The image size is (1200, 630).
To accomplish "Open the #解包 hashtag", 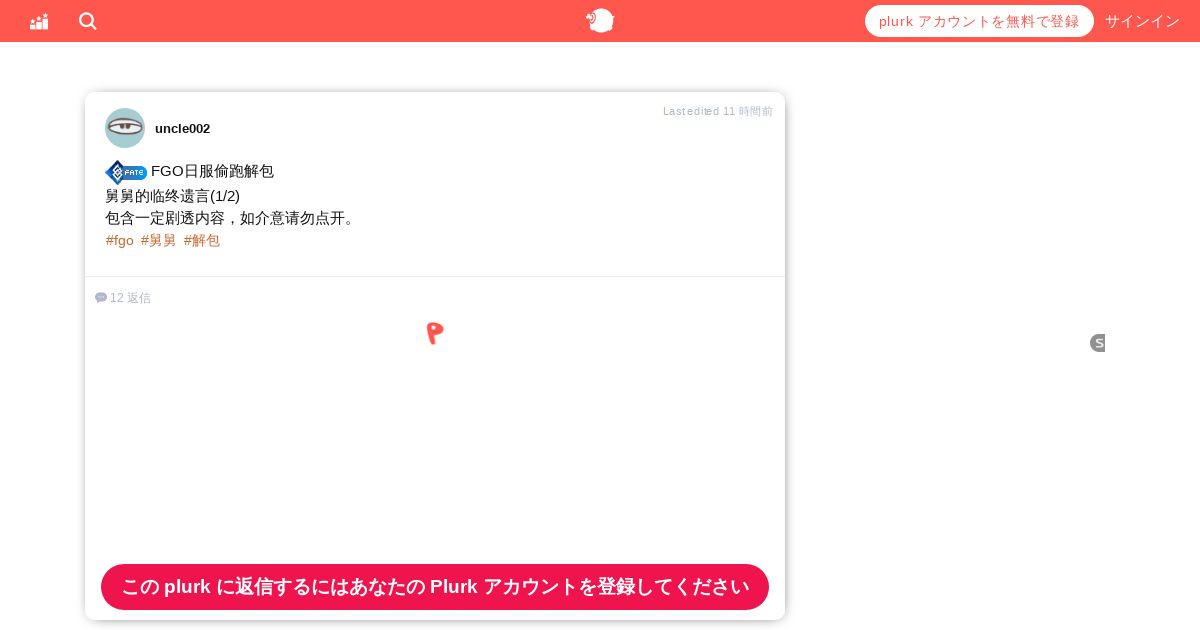I will (x=201, y=240).
